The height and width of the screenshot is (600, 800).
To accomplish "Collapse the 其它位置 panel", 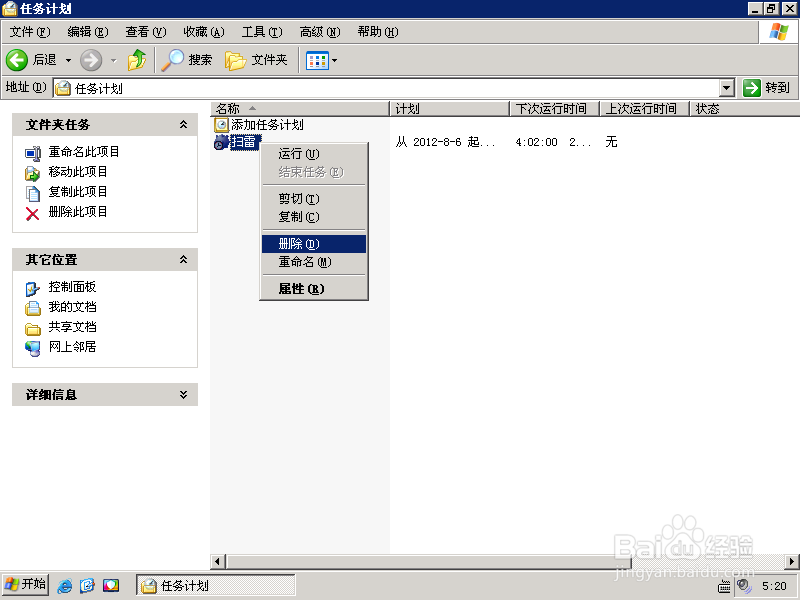I will pyautogui.click(x=183, y=260).
